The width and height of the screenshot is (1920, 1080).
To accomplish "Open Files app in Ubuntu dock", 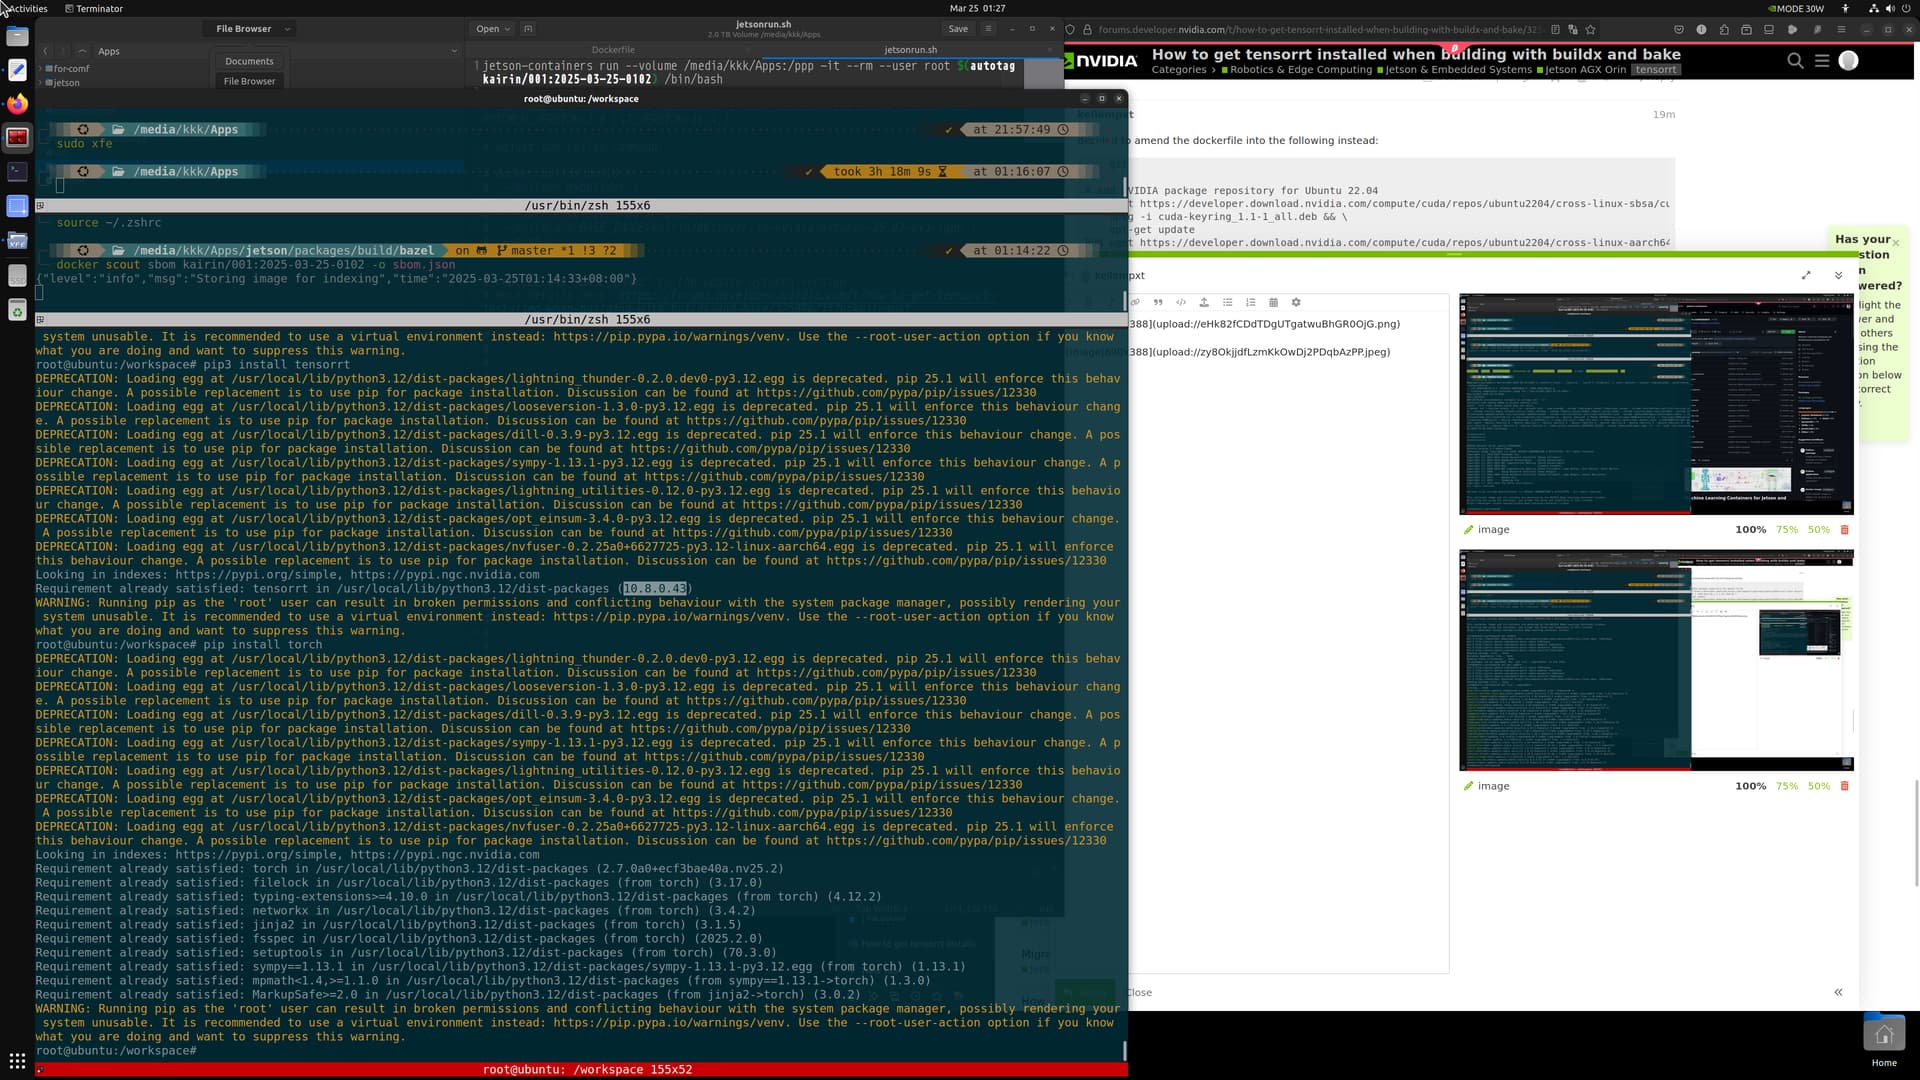I will (x=17, y=37).
